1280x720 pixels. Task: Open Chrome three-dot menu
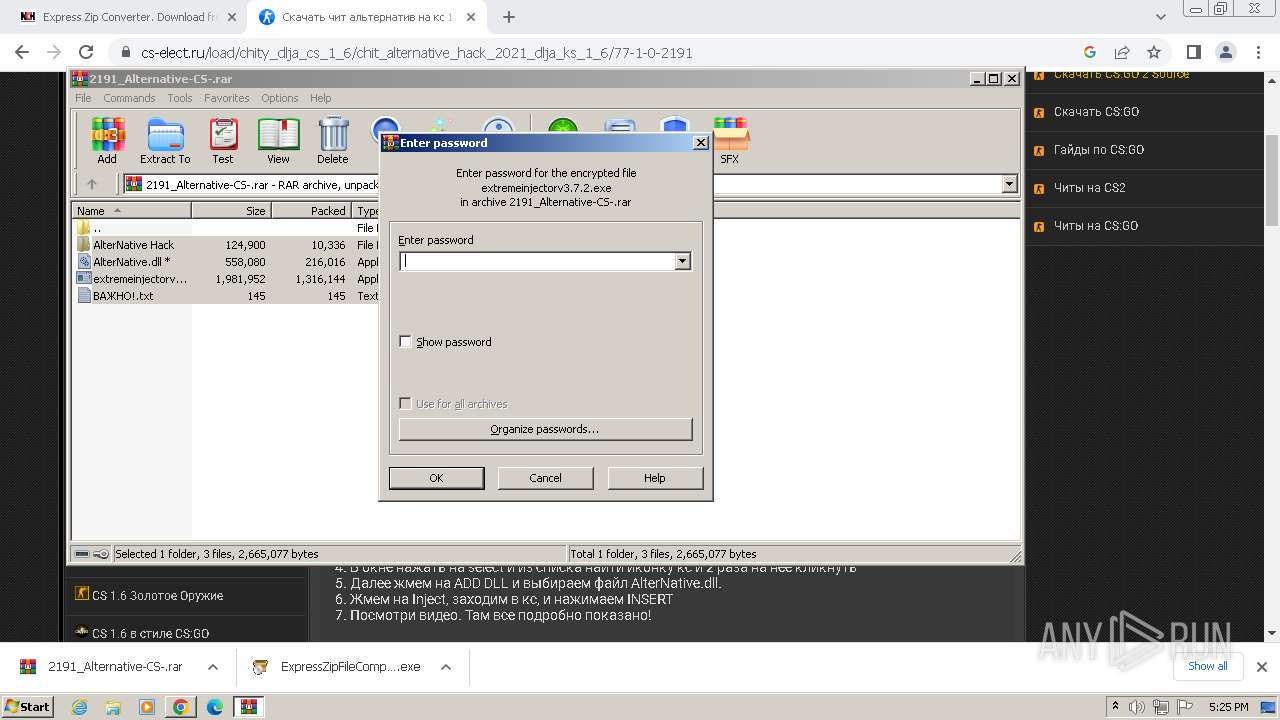point(1258,52)
